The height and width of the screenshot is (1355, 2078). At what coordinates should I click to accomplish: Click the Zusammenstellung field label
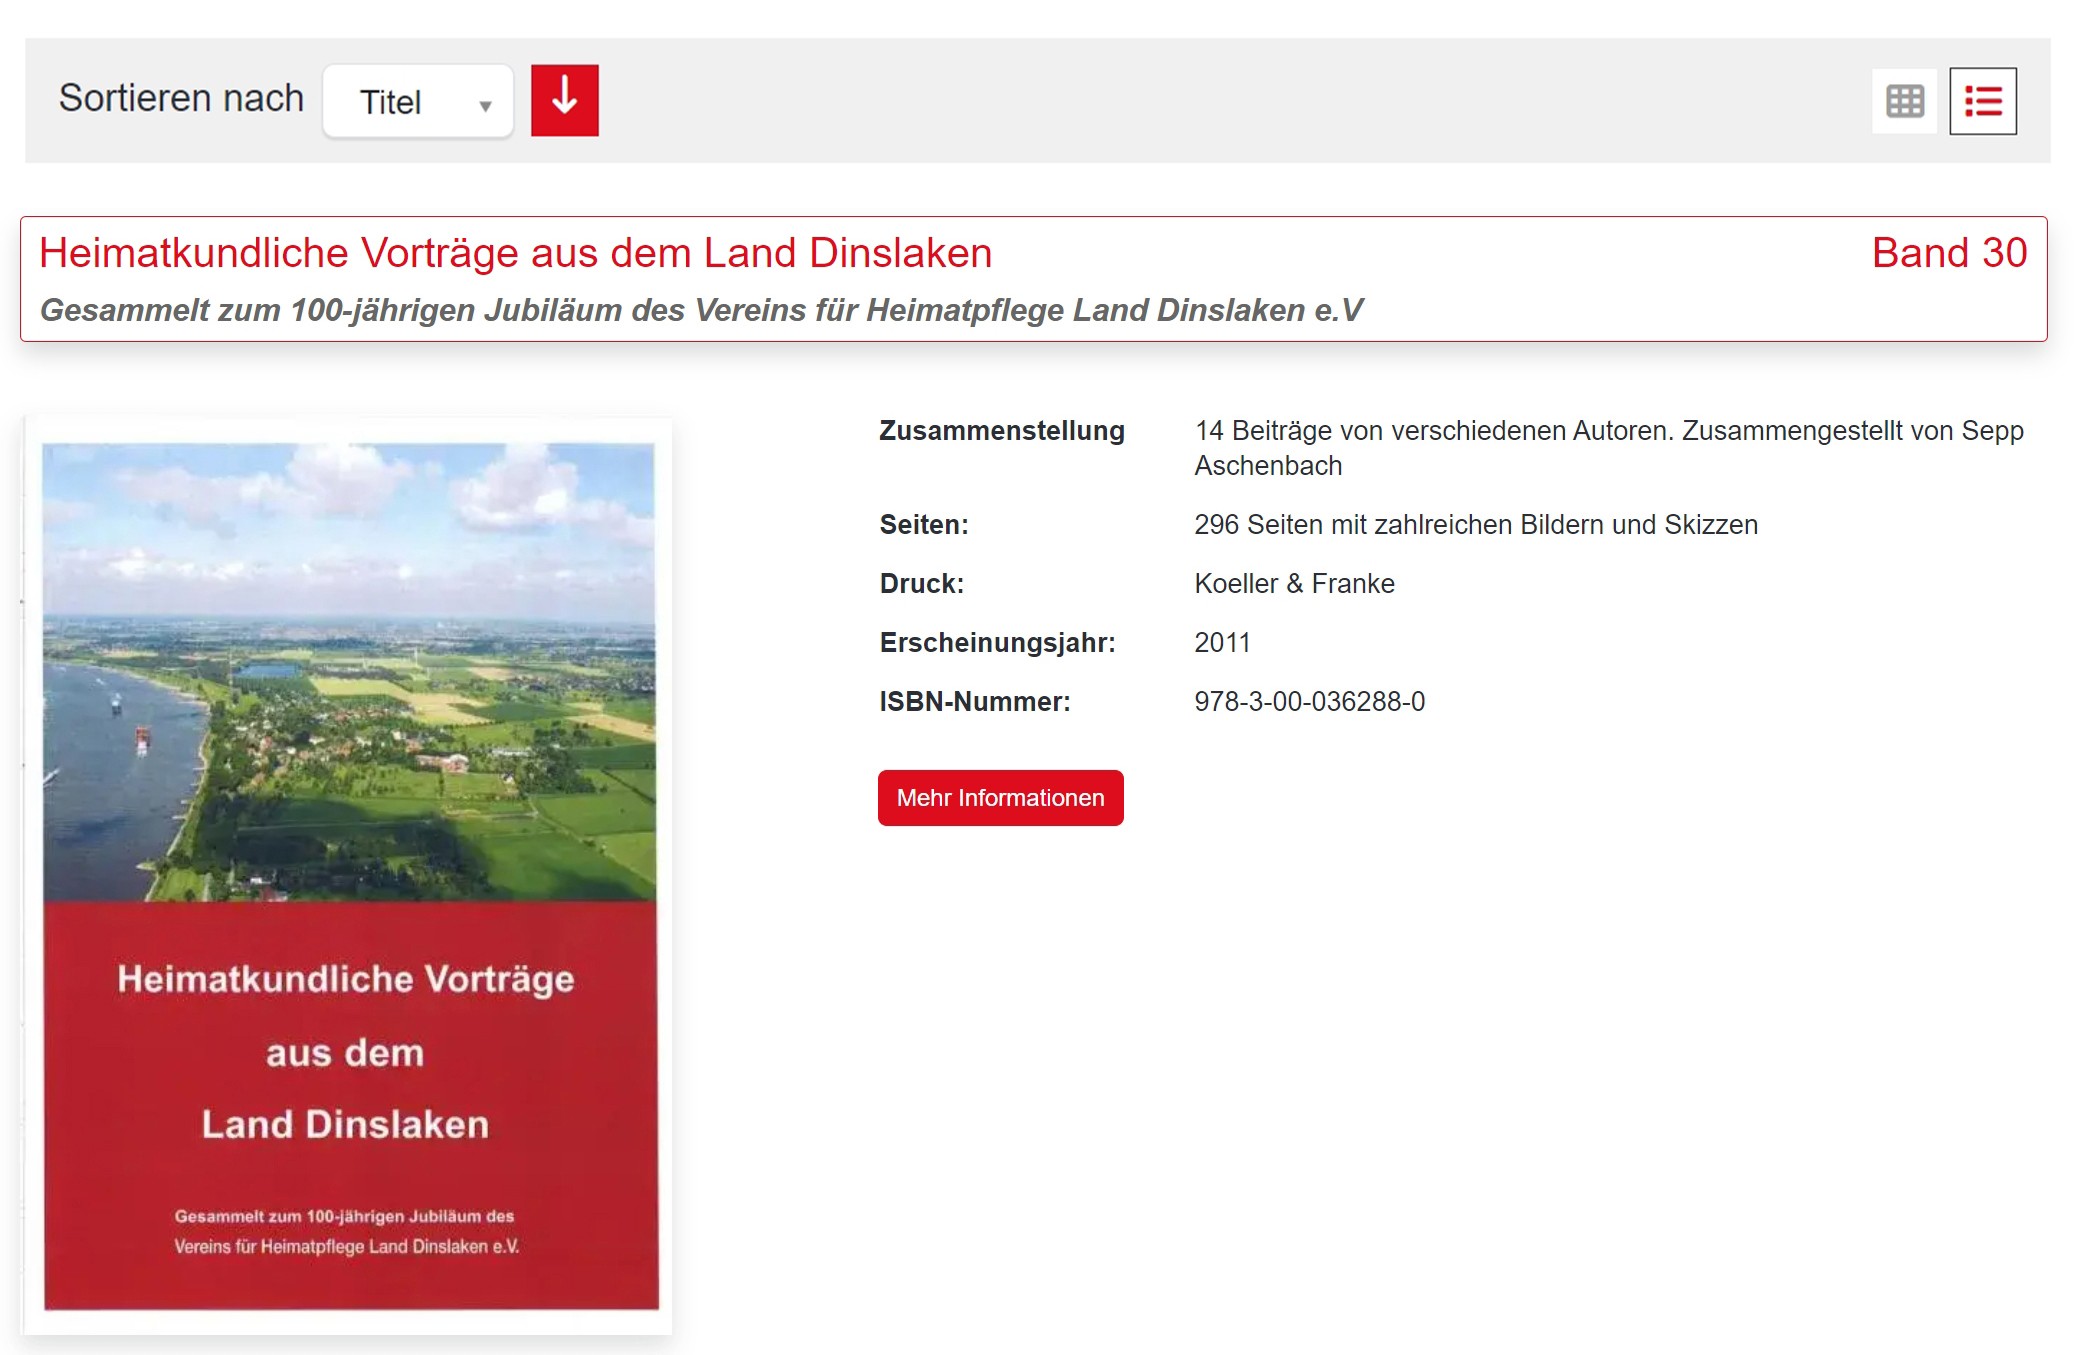pos(1001,431)
